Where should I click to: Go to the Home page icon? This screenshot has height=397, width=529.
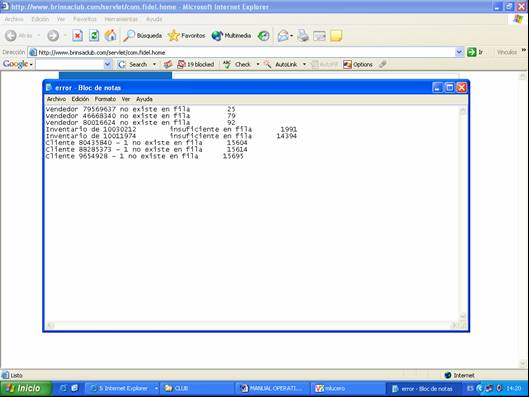110,35
